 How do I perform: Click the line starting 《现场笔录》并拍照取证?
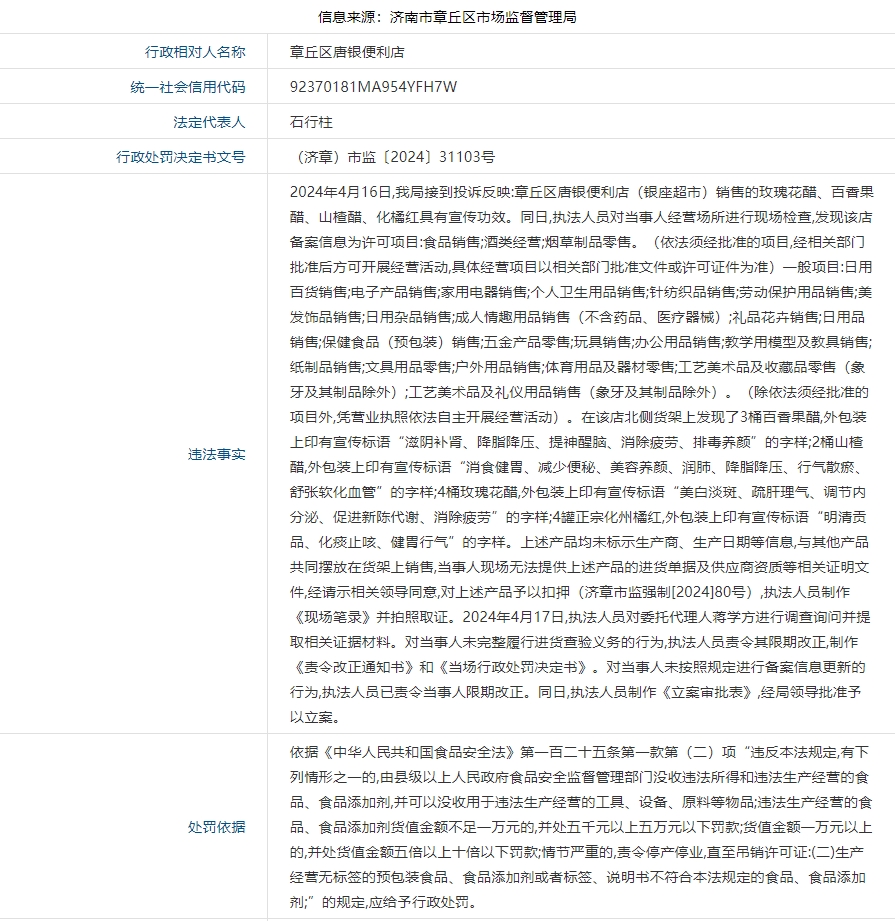click(580, 617)
